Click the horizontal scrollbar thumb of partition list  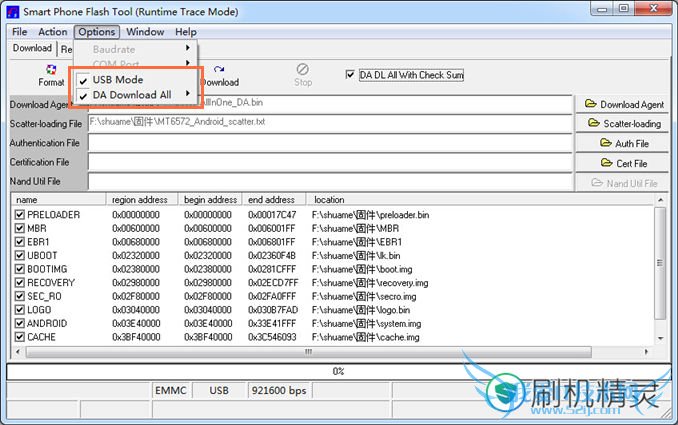308,352
